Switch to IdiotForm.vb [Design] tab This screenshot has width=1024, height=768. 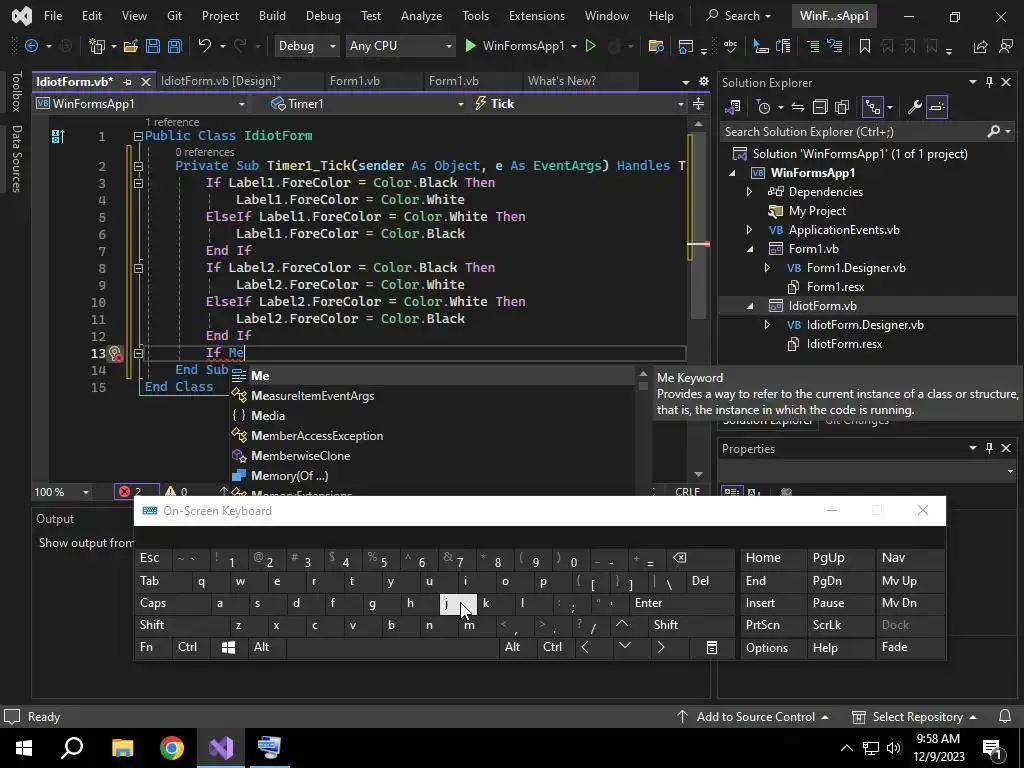[x=221, y=81]
